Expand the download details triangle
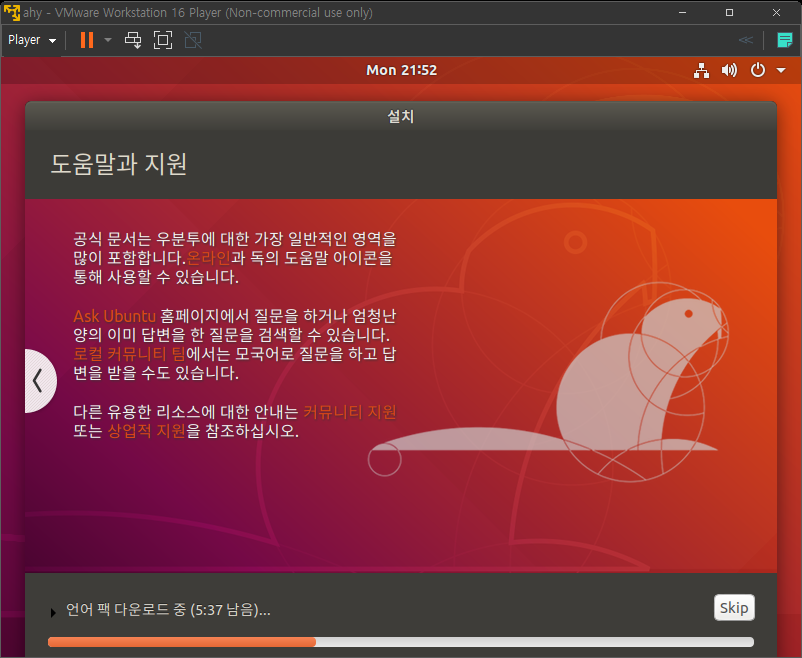Image resolution: width=802 pixels, height=658 pixels. [53, 612]
